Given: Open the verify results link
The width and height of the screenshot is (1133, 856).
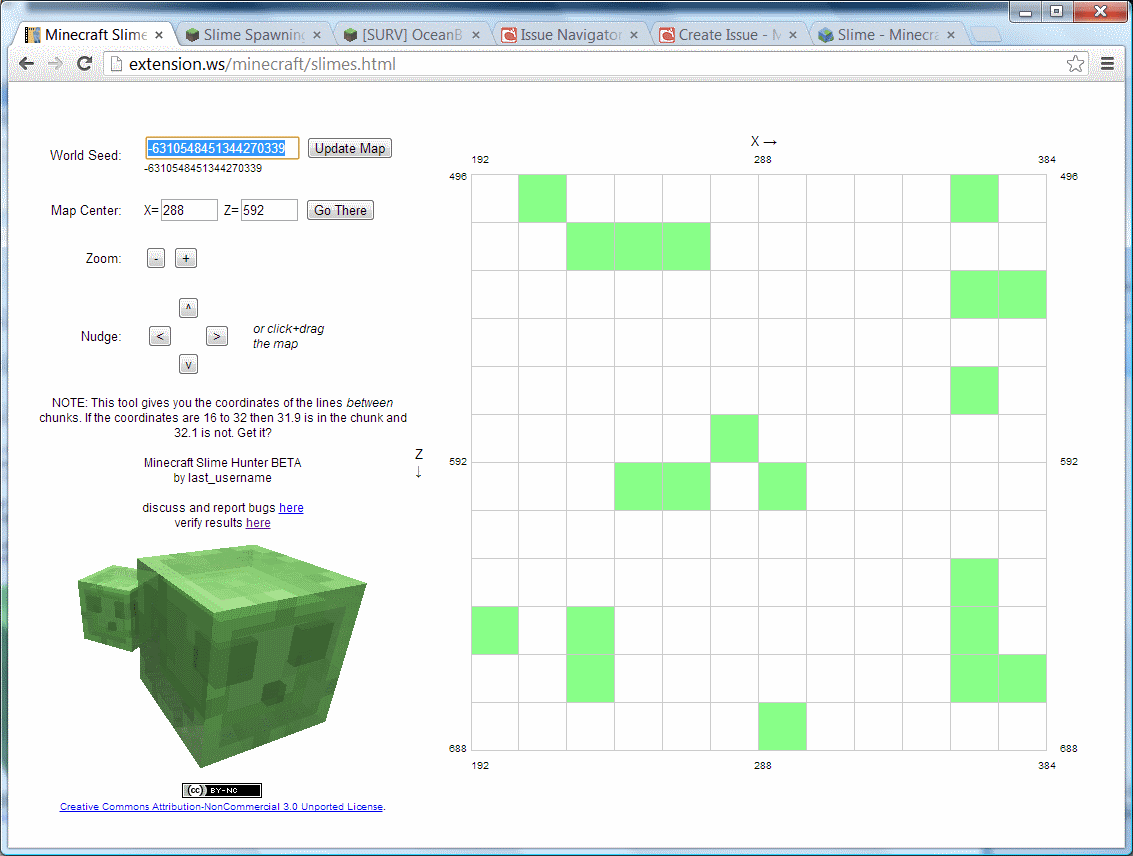Looking at the screenshot, I should click(258, 523).
